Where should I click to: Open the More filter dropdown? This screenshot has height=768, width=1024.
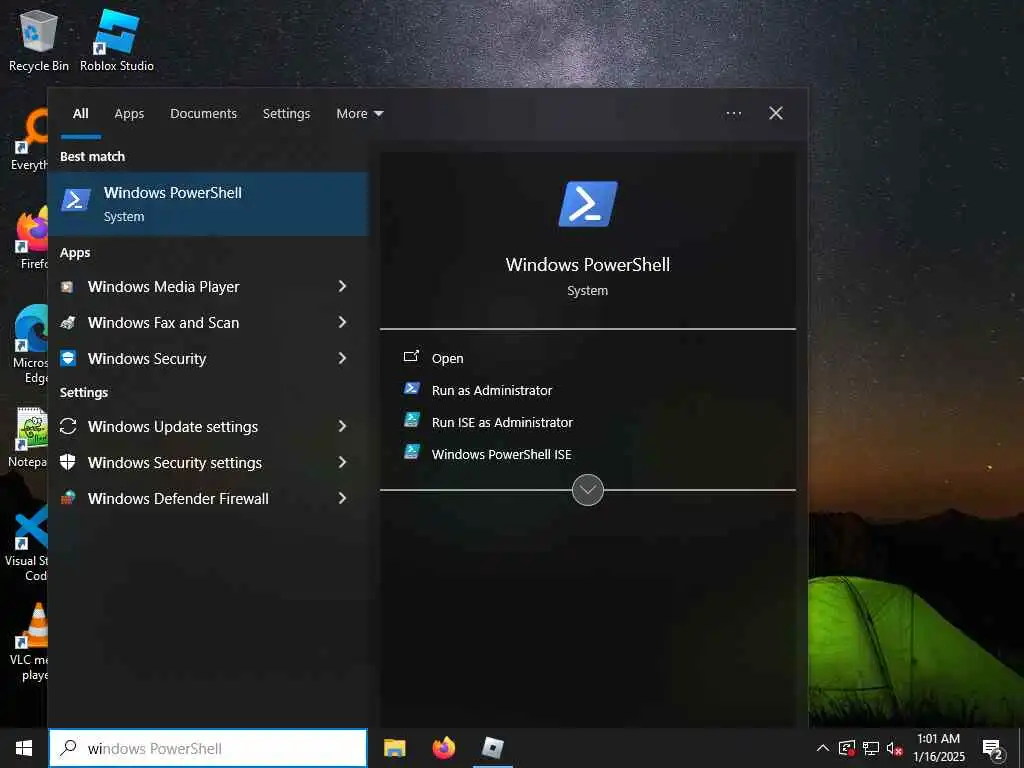(x=360, y=114)
